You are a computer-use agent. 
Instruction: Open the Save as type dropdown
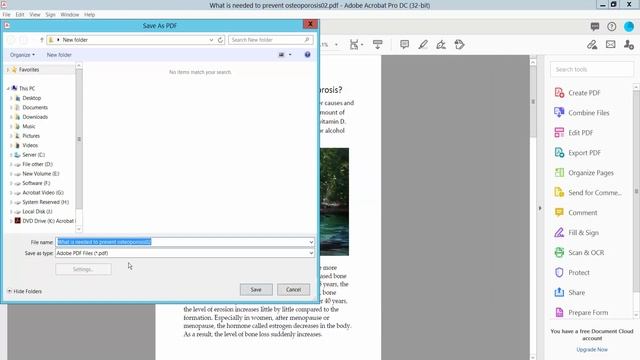click(311, 253)
